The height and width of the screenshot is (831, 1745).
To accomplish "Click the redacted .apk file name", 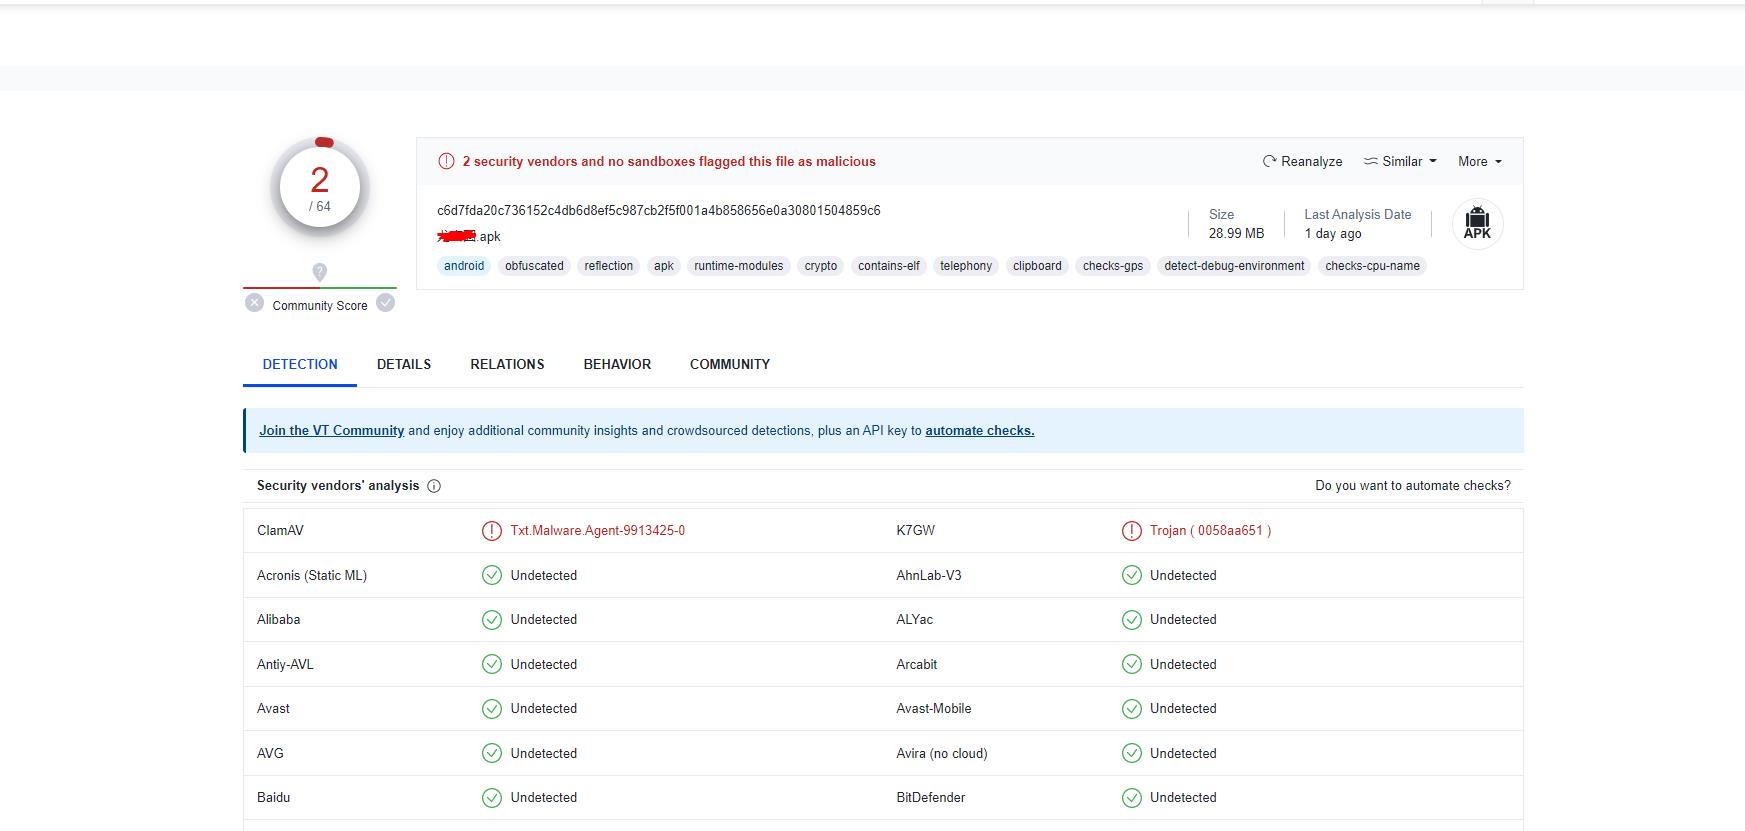I will 469,236.
